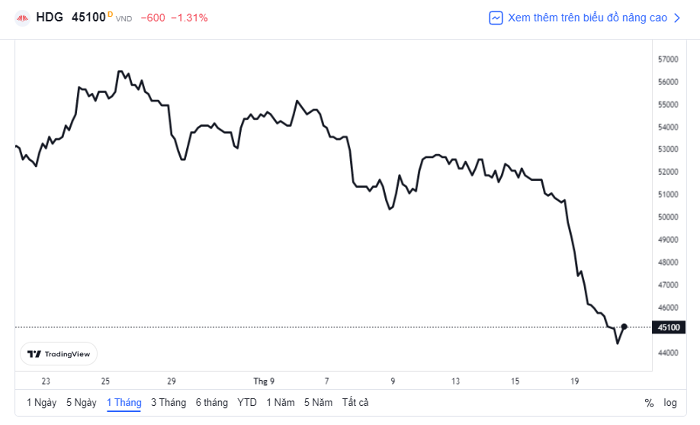
Task: Select the 5 Ngày time range
Action: (81, 402)
